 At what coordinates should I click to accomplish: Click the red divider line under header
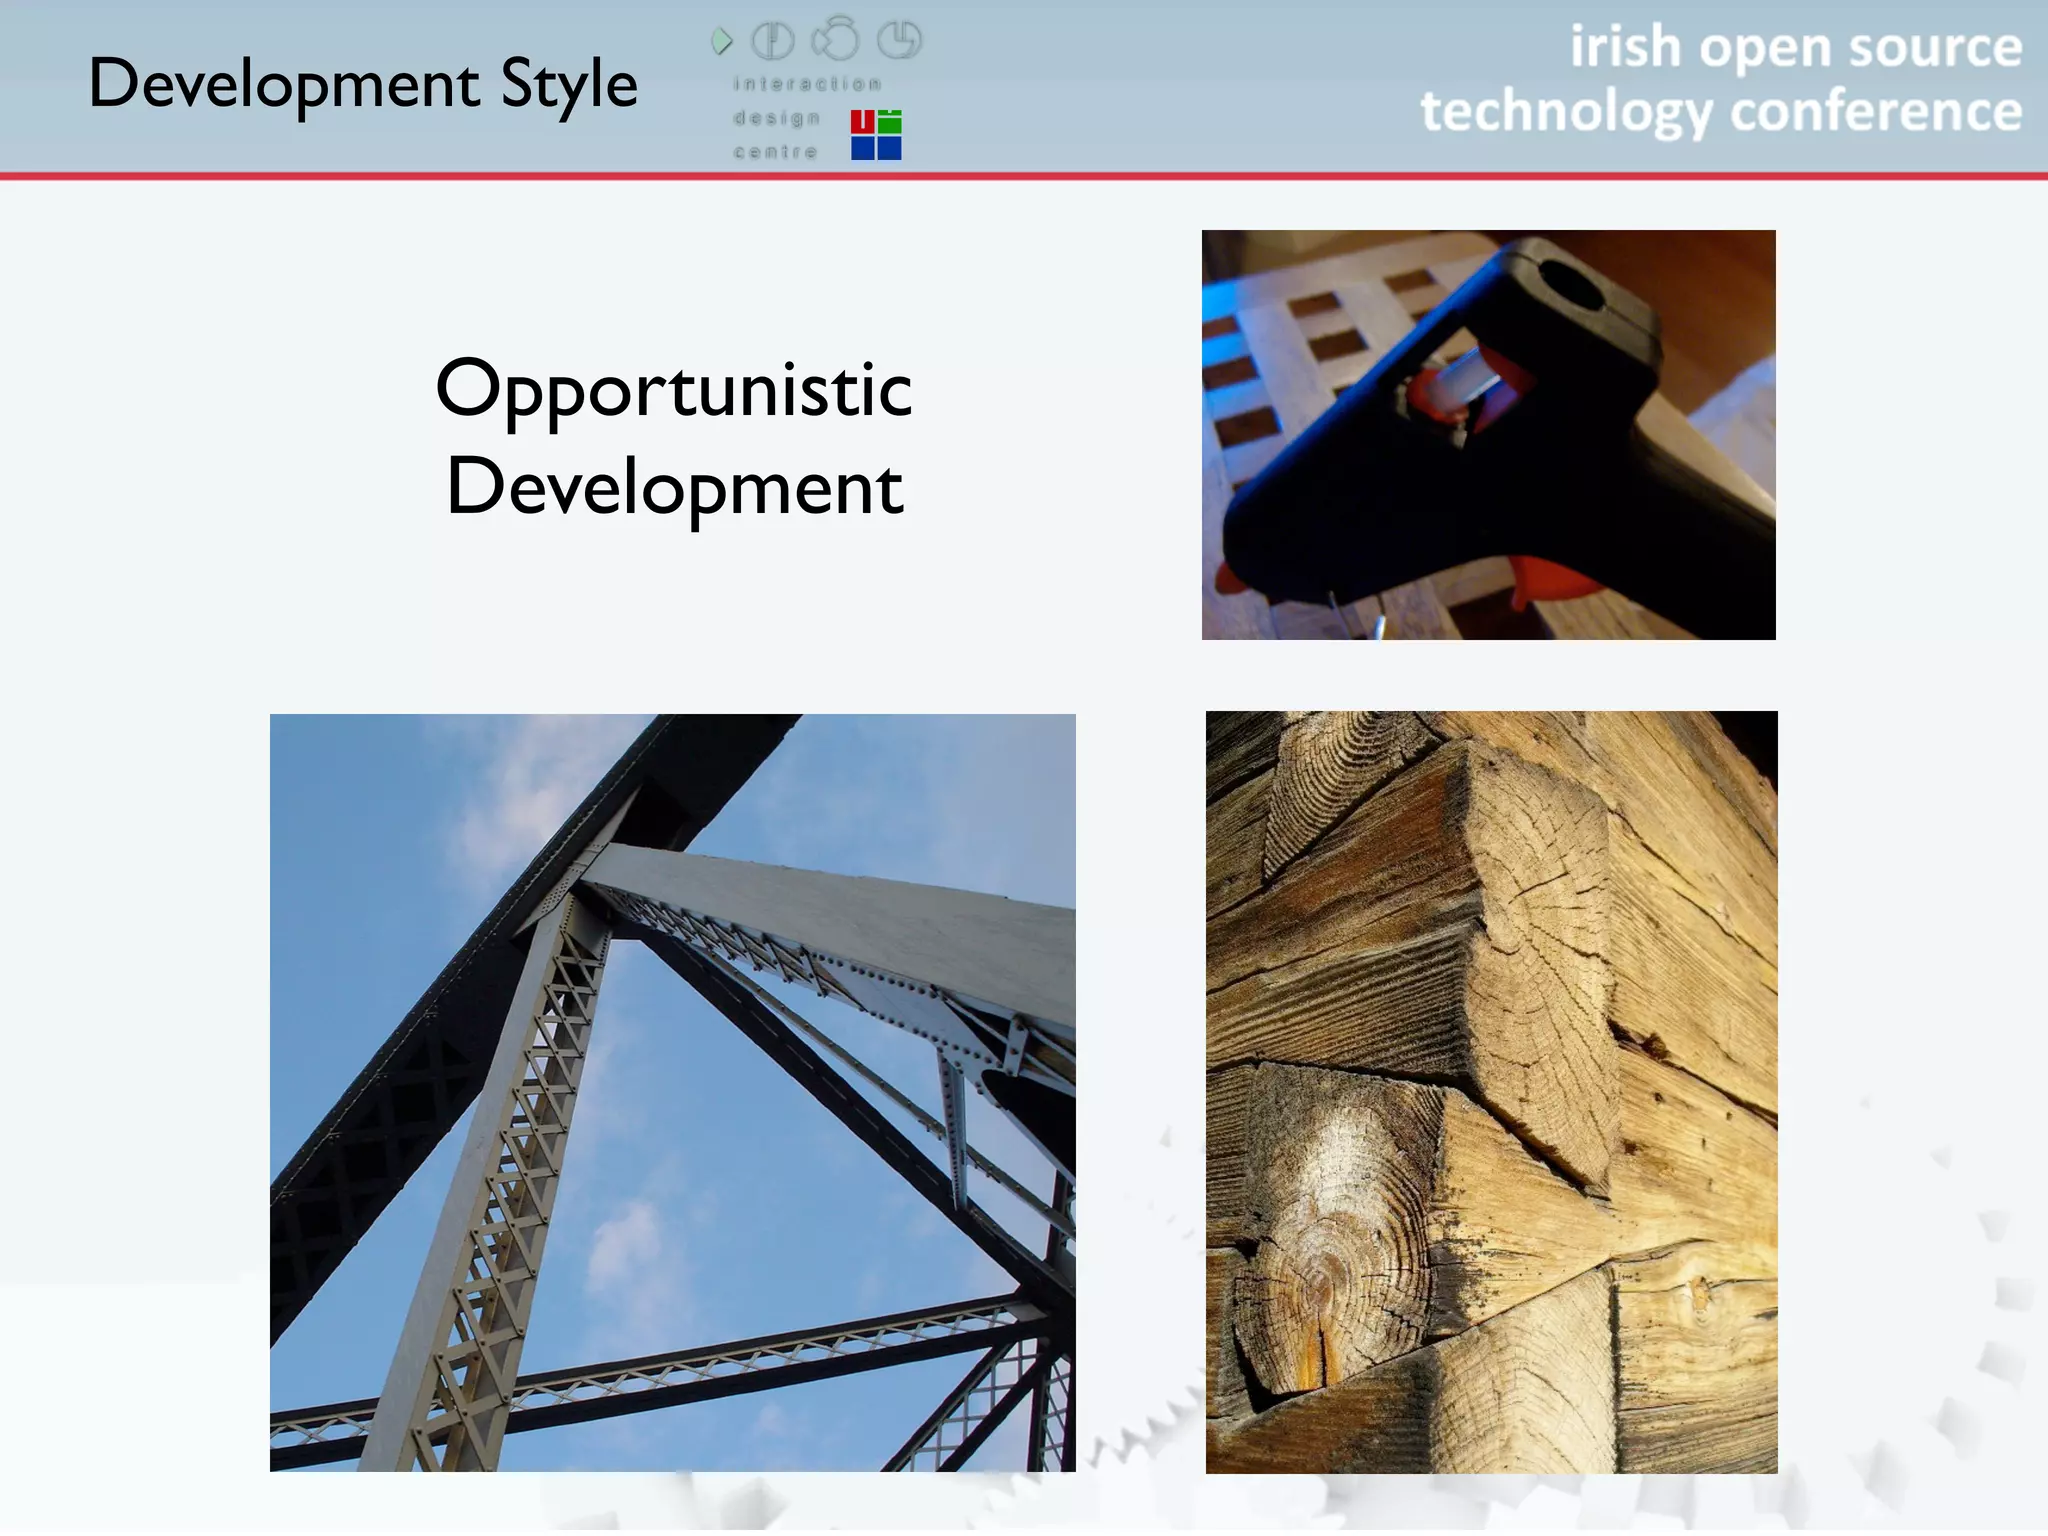click(x=1024, y=177)
